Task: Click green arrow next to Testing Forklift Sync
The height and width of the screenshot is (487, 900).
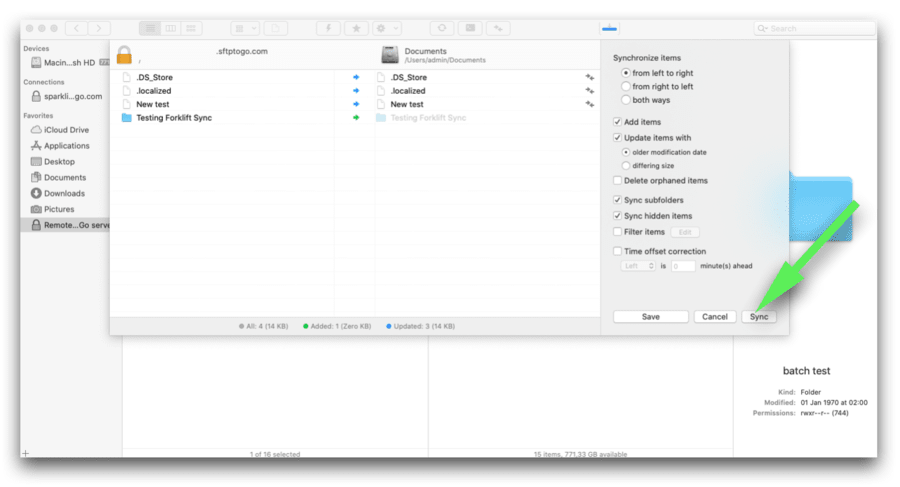Action: pos(356,118)
